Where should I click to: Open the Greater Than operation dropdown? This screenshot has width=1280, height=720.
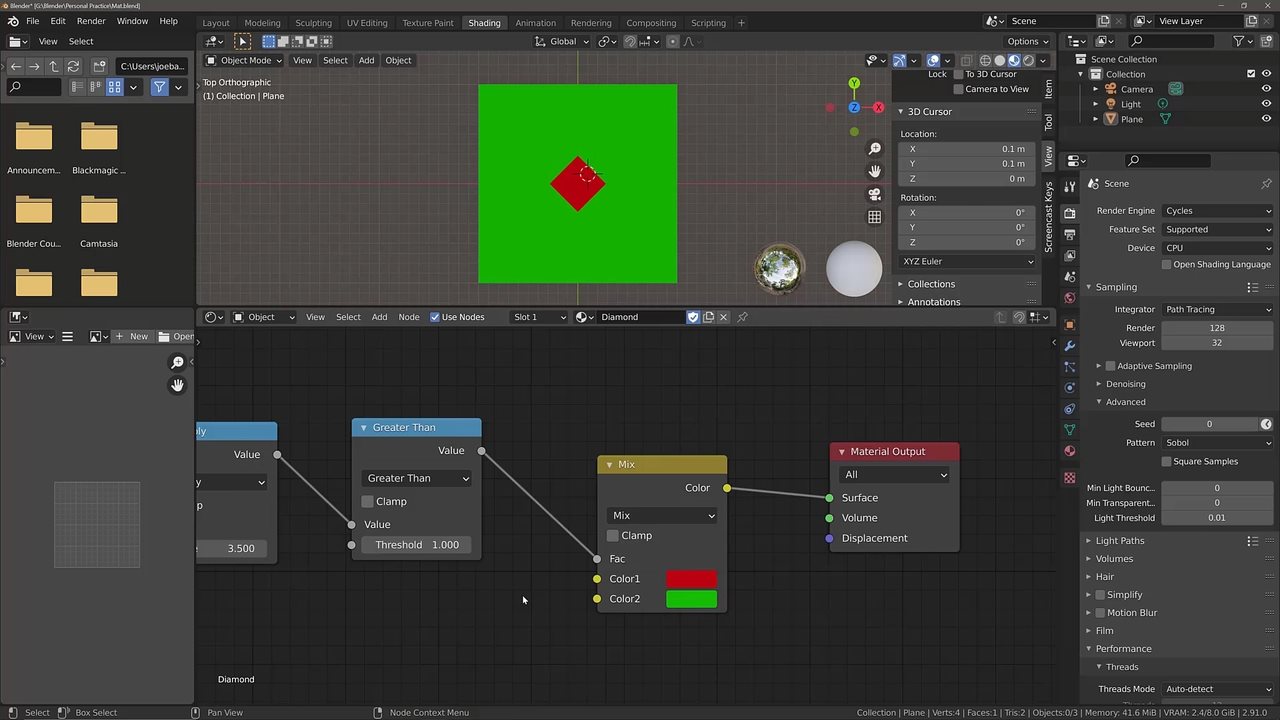coord(416,478)
